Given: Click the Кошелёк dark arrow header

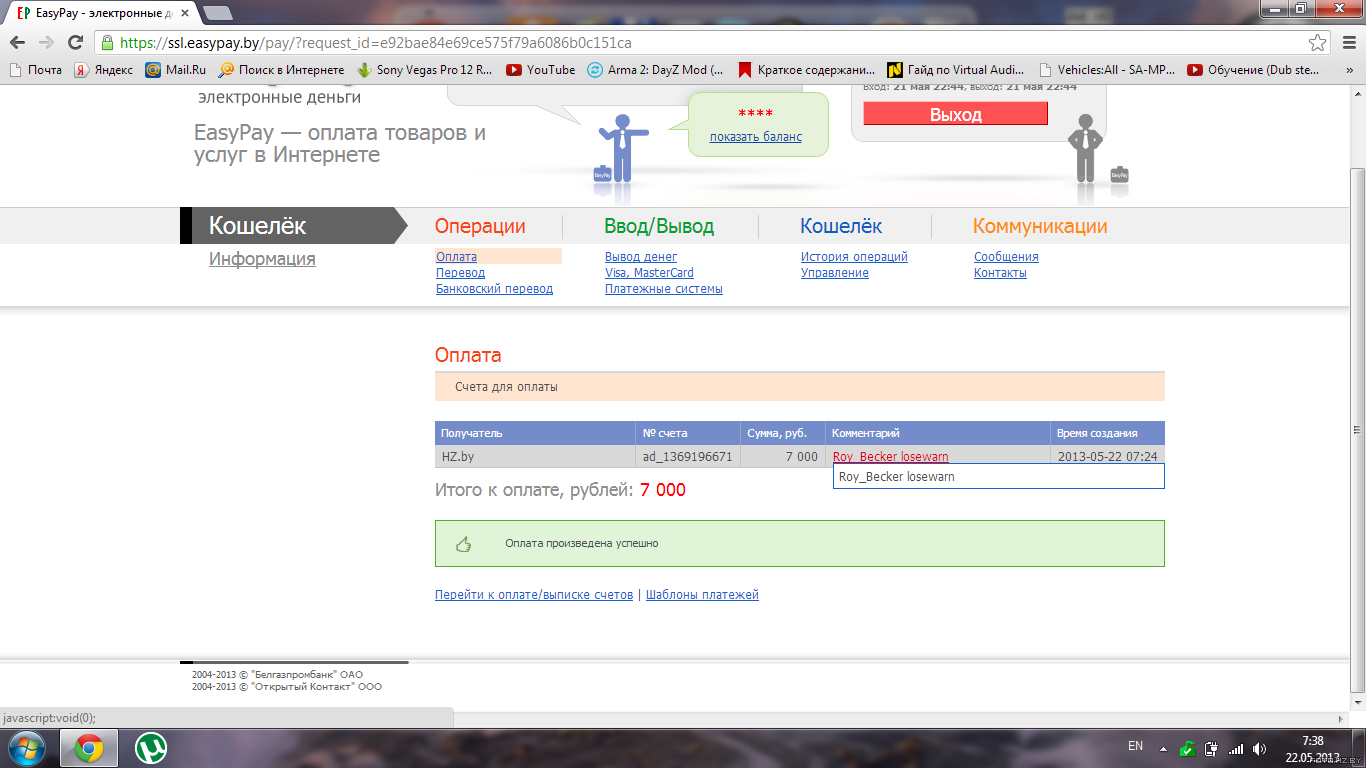Looking at the screenshot, I should [x=292, y=226].
